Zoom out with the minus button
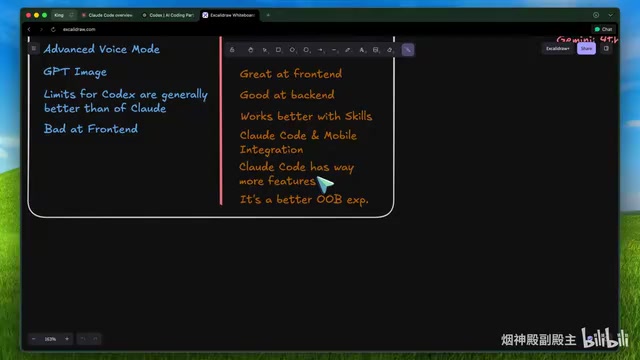The image size is (640, 360). 34,339
